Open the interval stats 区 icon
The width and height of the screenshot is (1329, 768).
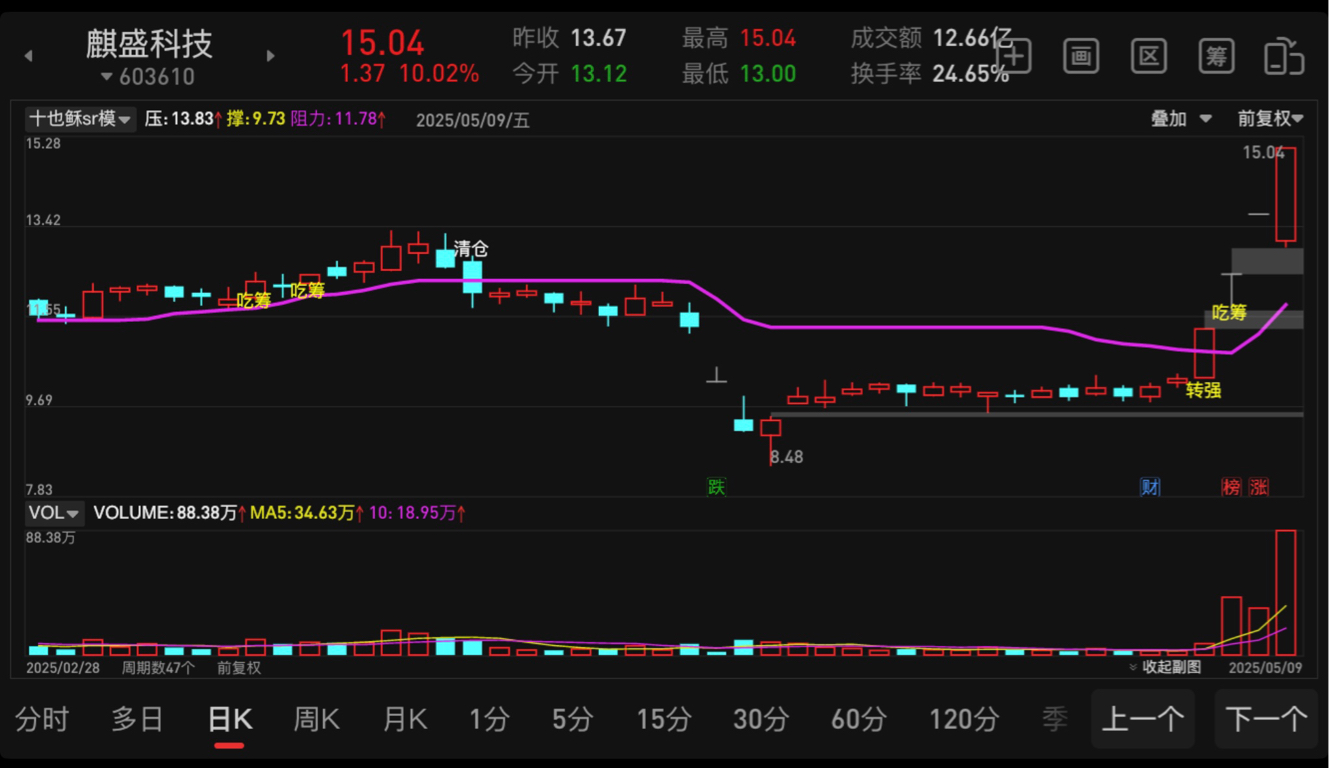pyautogui.click(x=1149, y=56)
